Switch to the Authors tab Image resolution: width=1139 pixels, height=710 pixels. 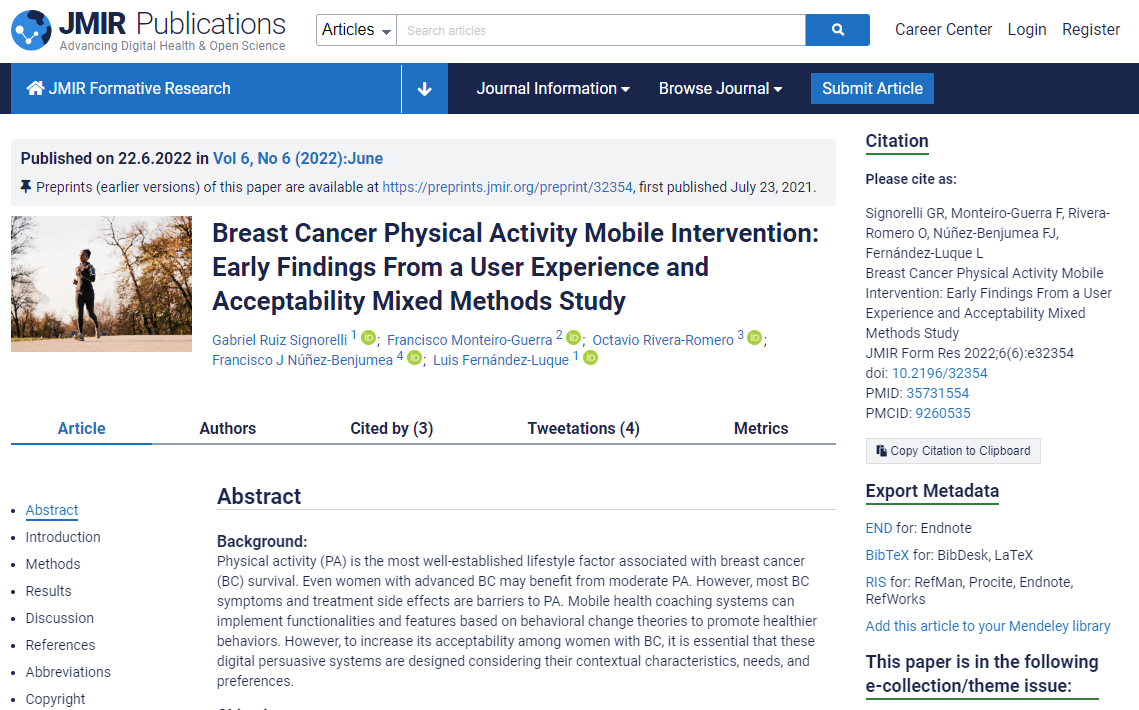[x=227, y=428]
